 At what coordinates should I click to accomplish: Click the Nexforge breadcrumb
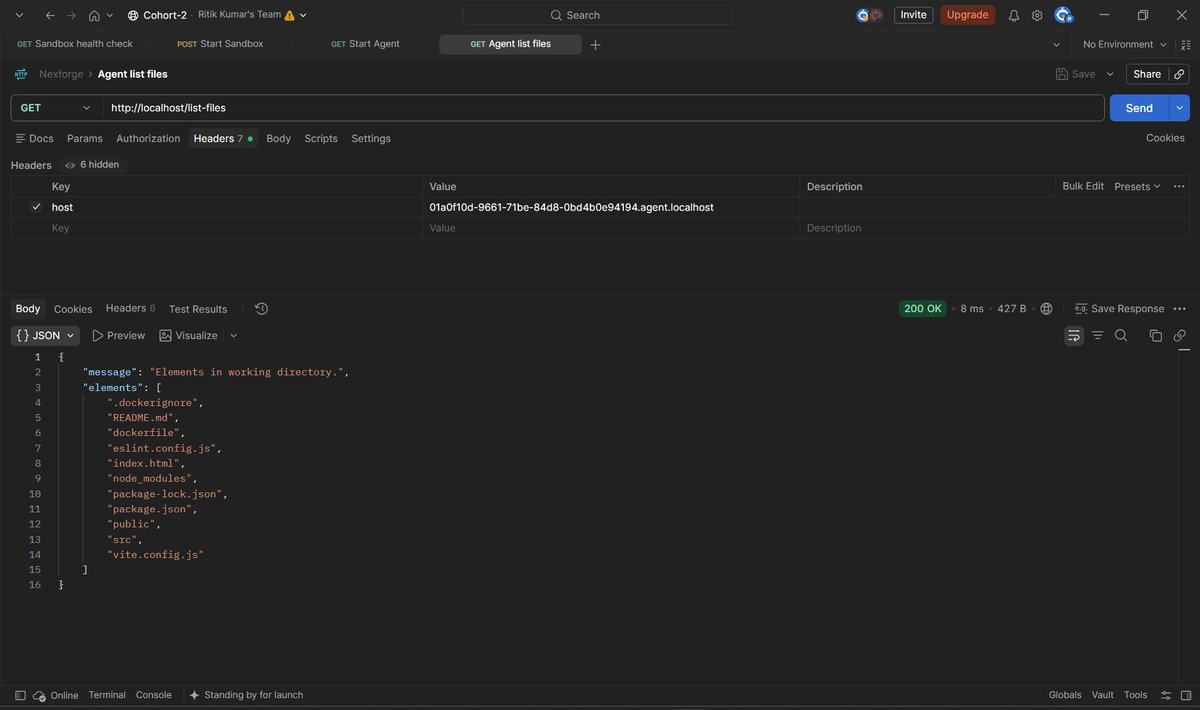[62, 74]
